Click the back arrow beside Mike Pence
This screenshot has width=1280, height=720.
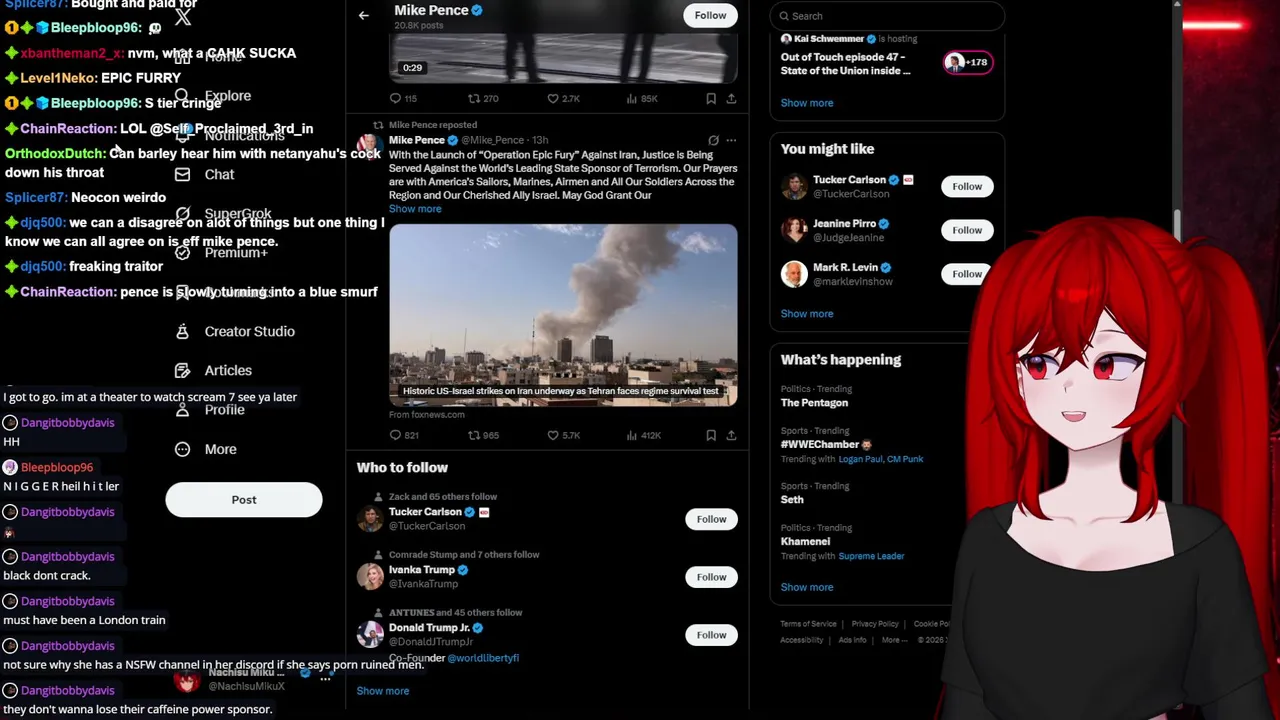pyautogui.click(x=364, y=15)
